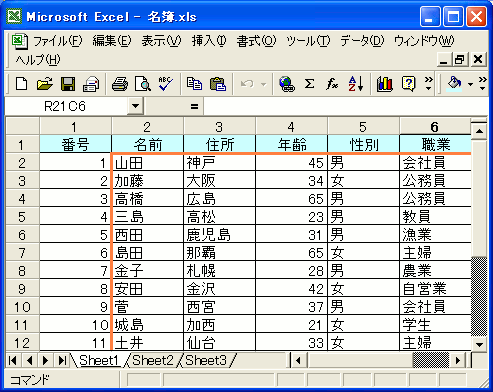
Task: Open the Fill Color dropdown arrow
Action: (x=470, y=84)
